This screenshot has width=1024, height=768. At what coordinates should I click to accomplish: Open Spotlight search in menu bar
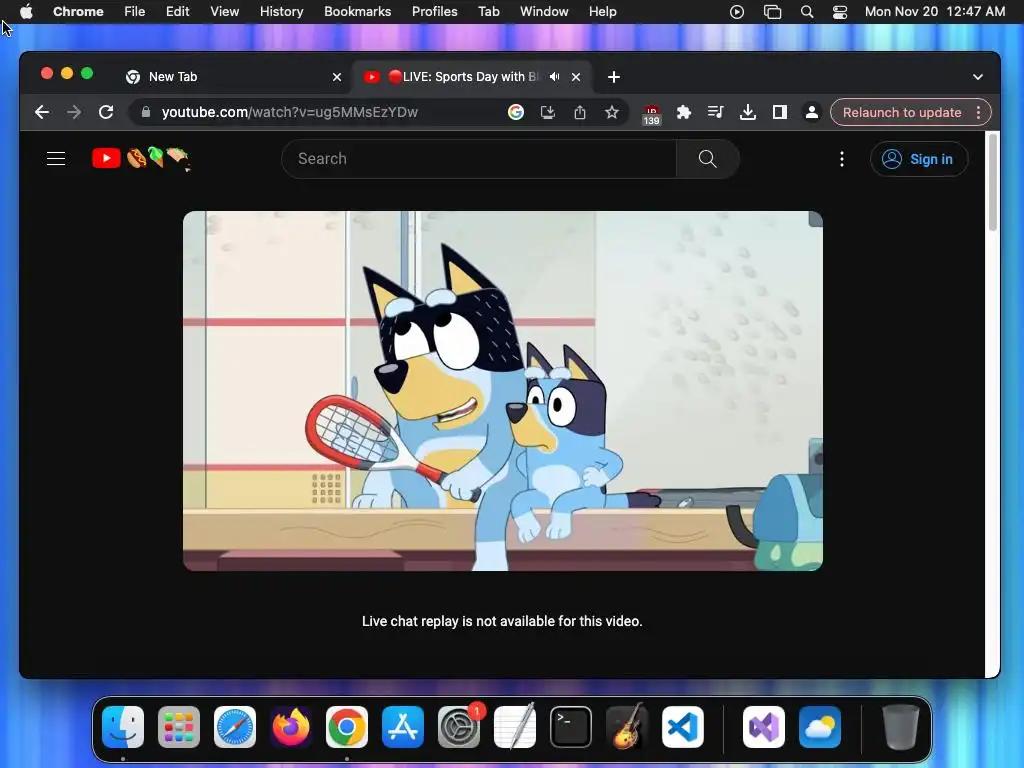(807, 12)
